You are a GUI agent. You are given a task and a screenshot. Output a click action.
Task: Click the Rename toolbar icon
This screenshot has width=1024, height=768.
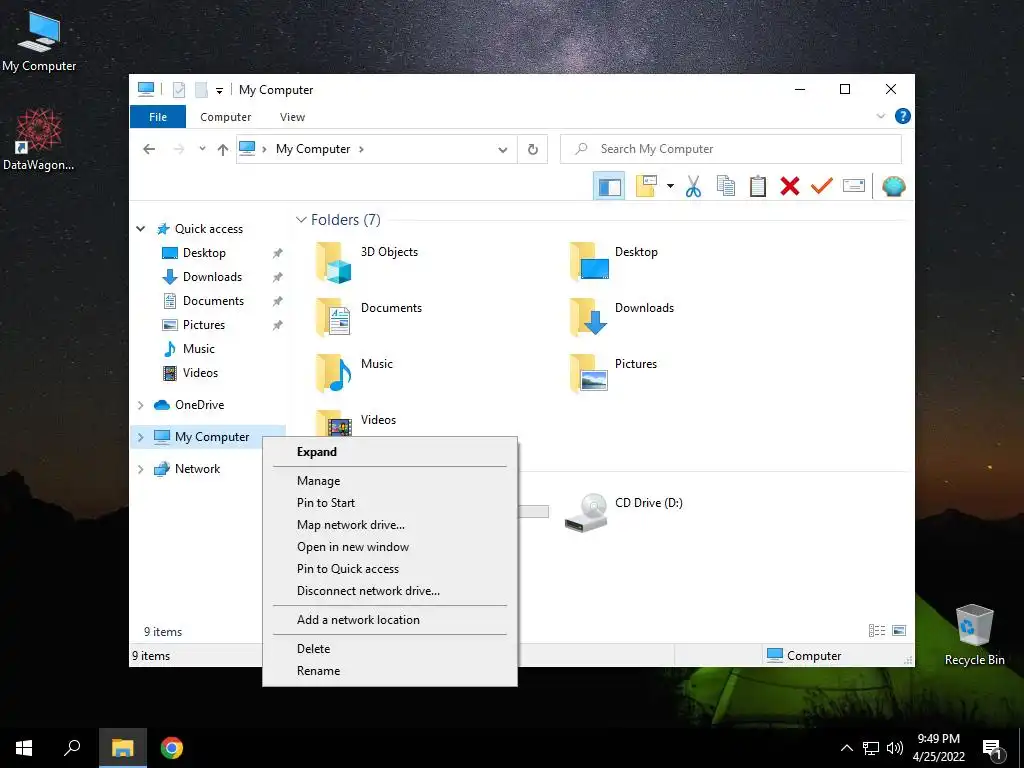[x=854, y=186]
